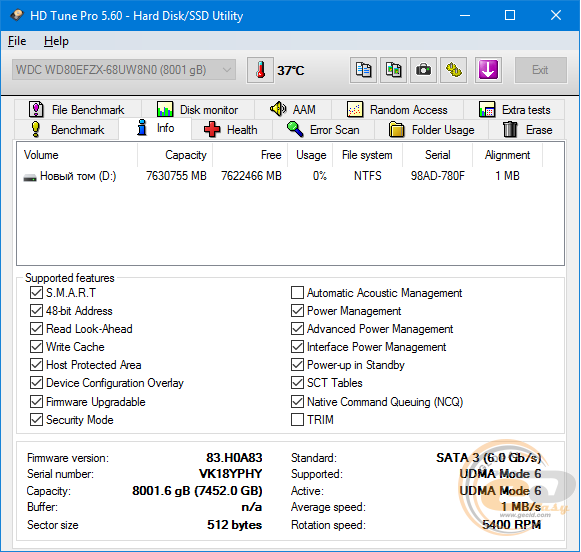Image resolution: width=581 pixels, height=552 pixels.
Task: Copy info to clipboard icon
Action: [x=363, y=70]
